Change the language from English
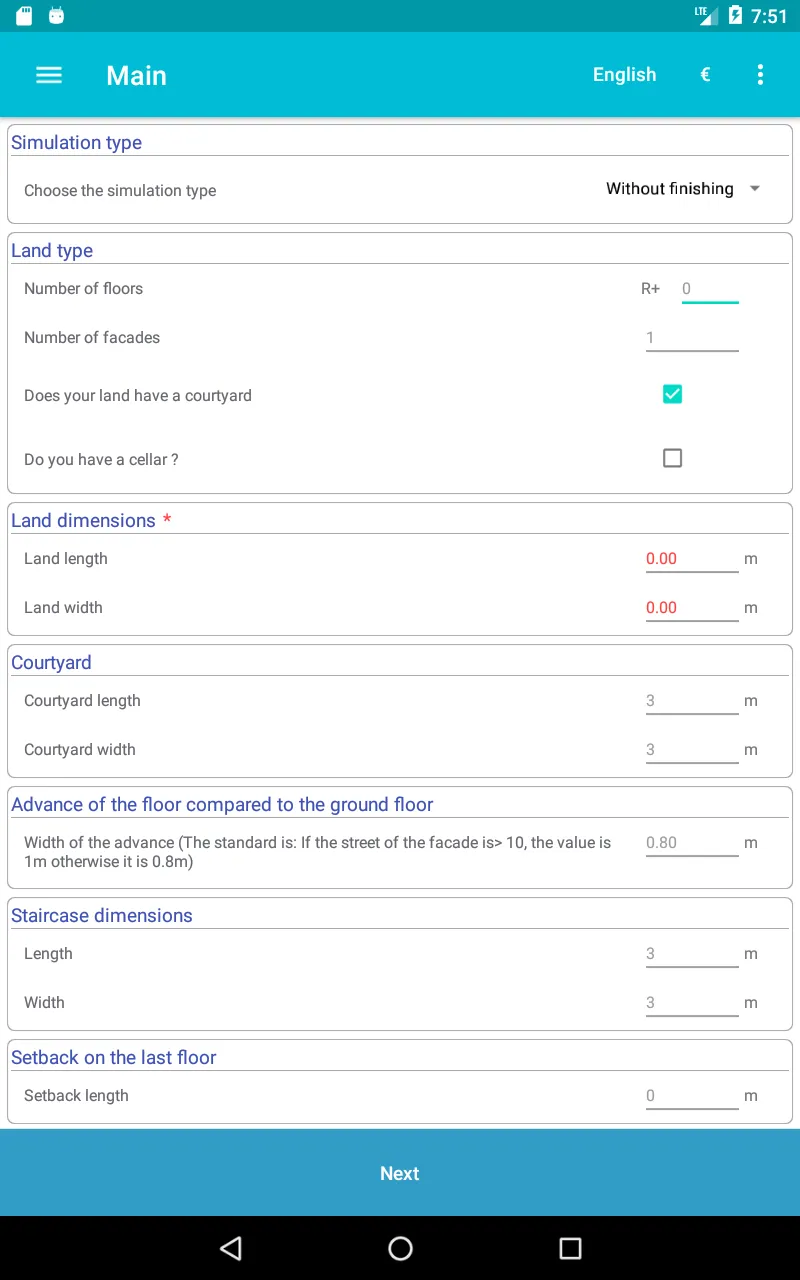The width and height of the screenshot is (800, 1280). click(x=625, y=75)
